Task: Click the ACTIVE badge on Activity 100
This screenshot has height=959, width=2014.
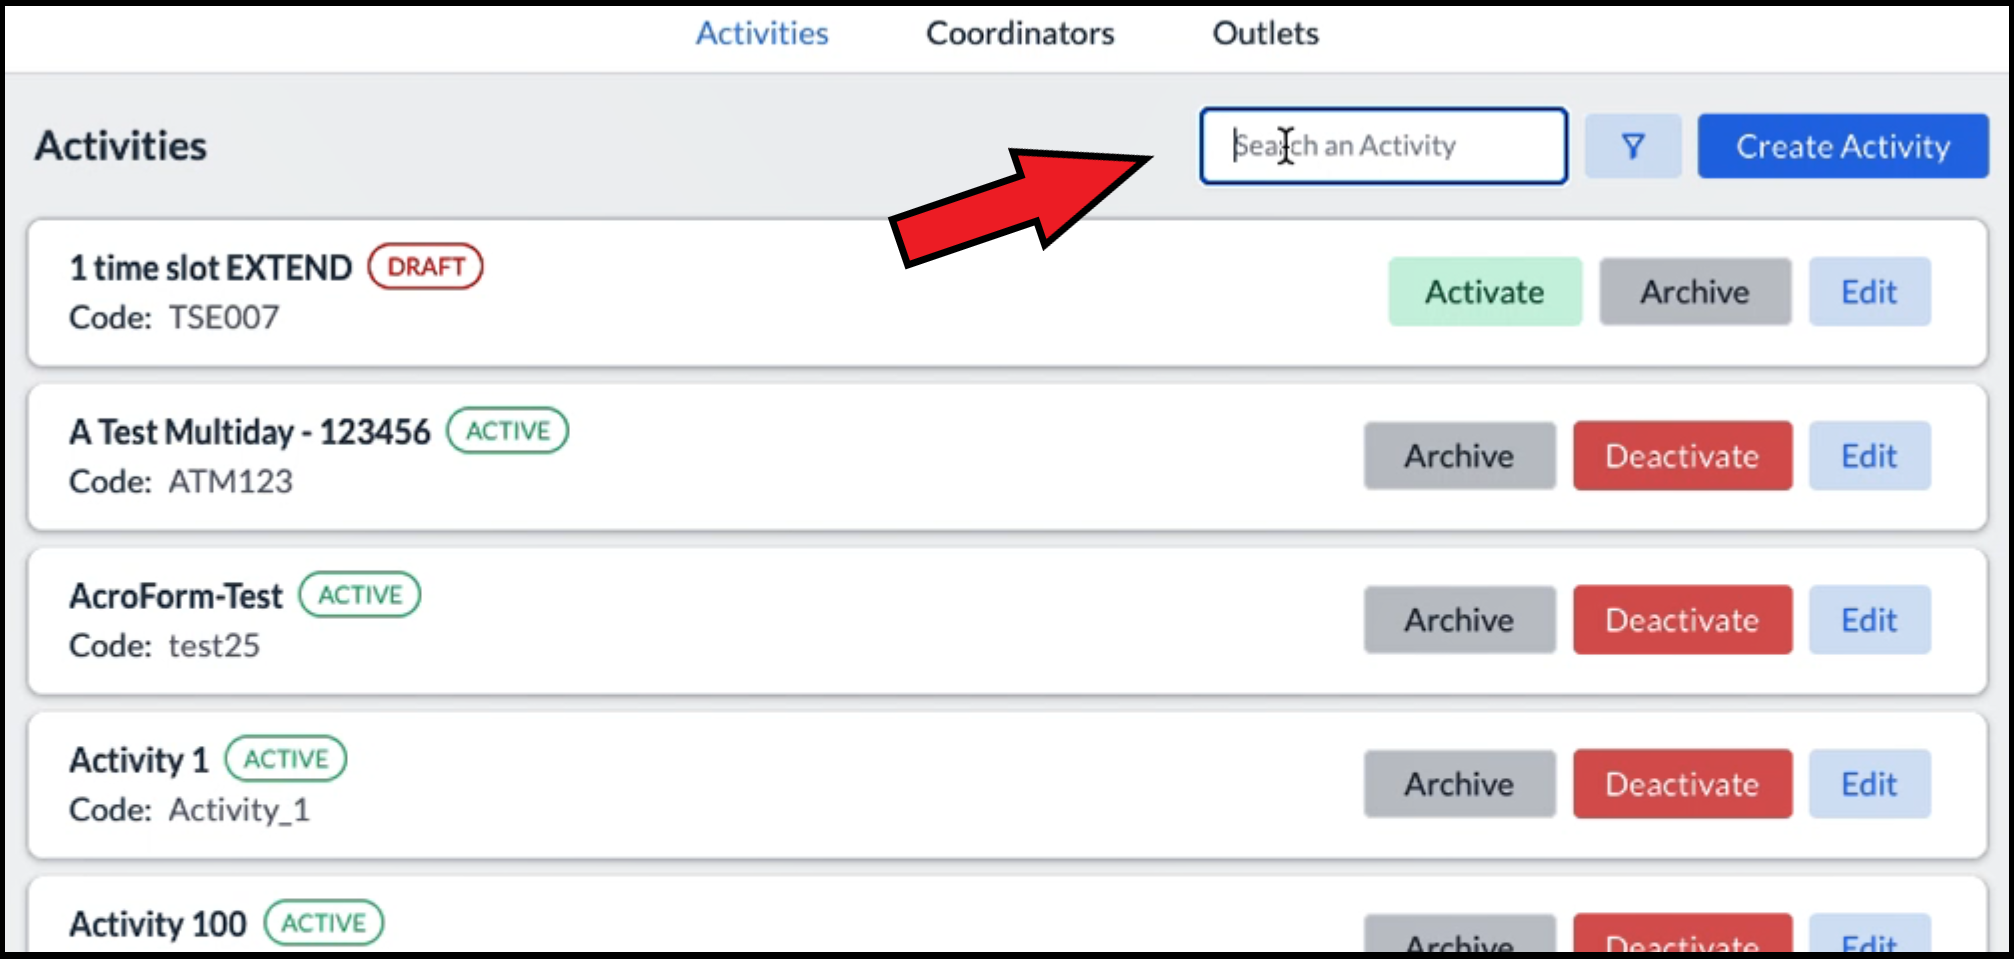Action: [x=324, y=922]
